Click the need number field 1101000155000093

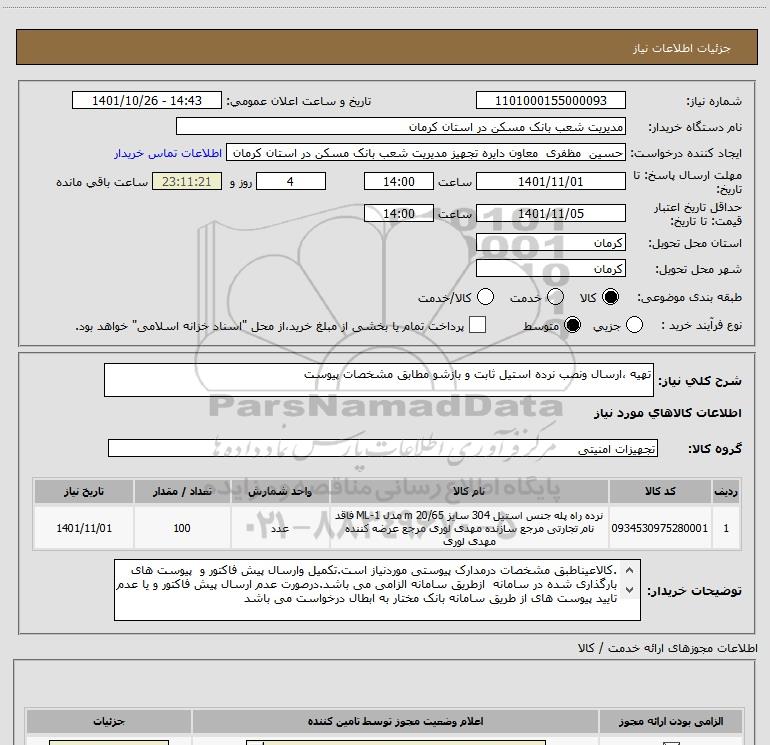(550, 100)
